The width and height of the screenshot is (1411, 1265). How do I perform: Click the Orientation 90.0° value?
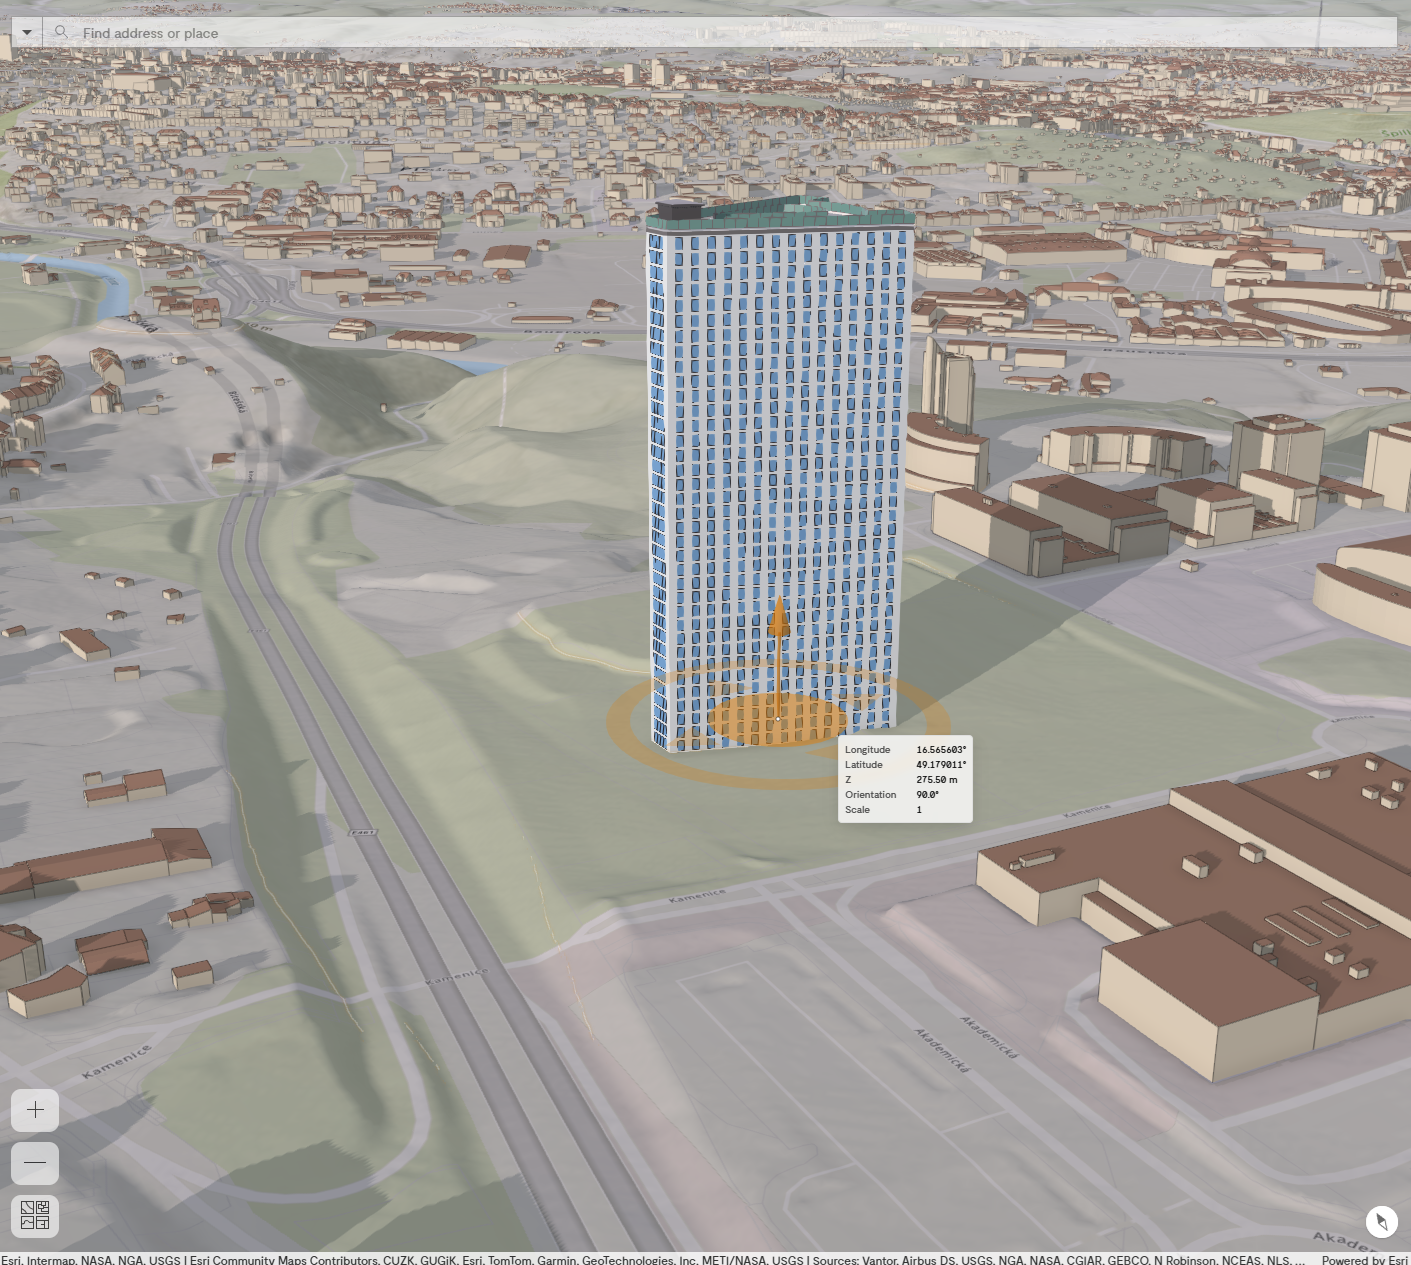pyautogui.click(x=927, y=795)
